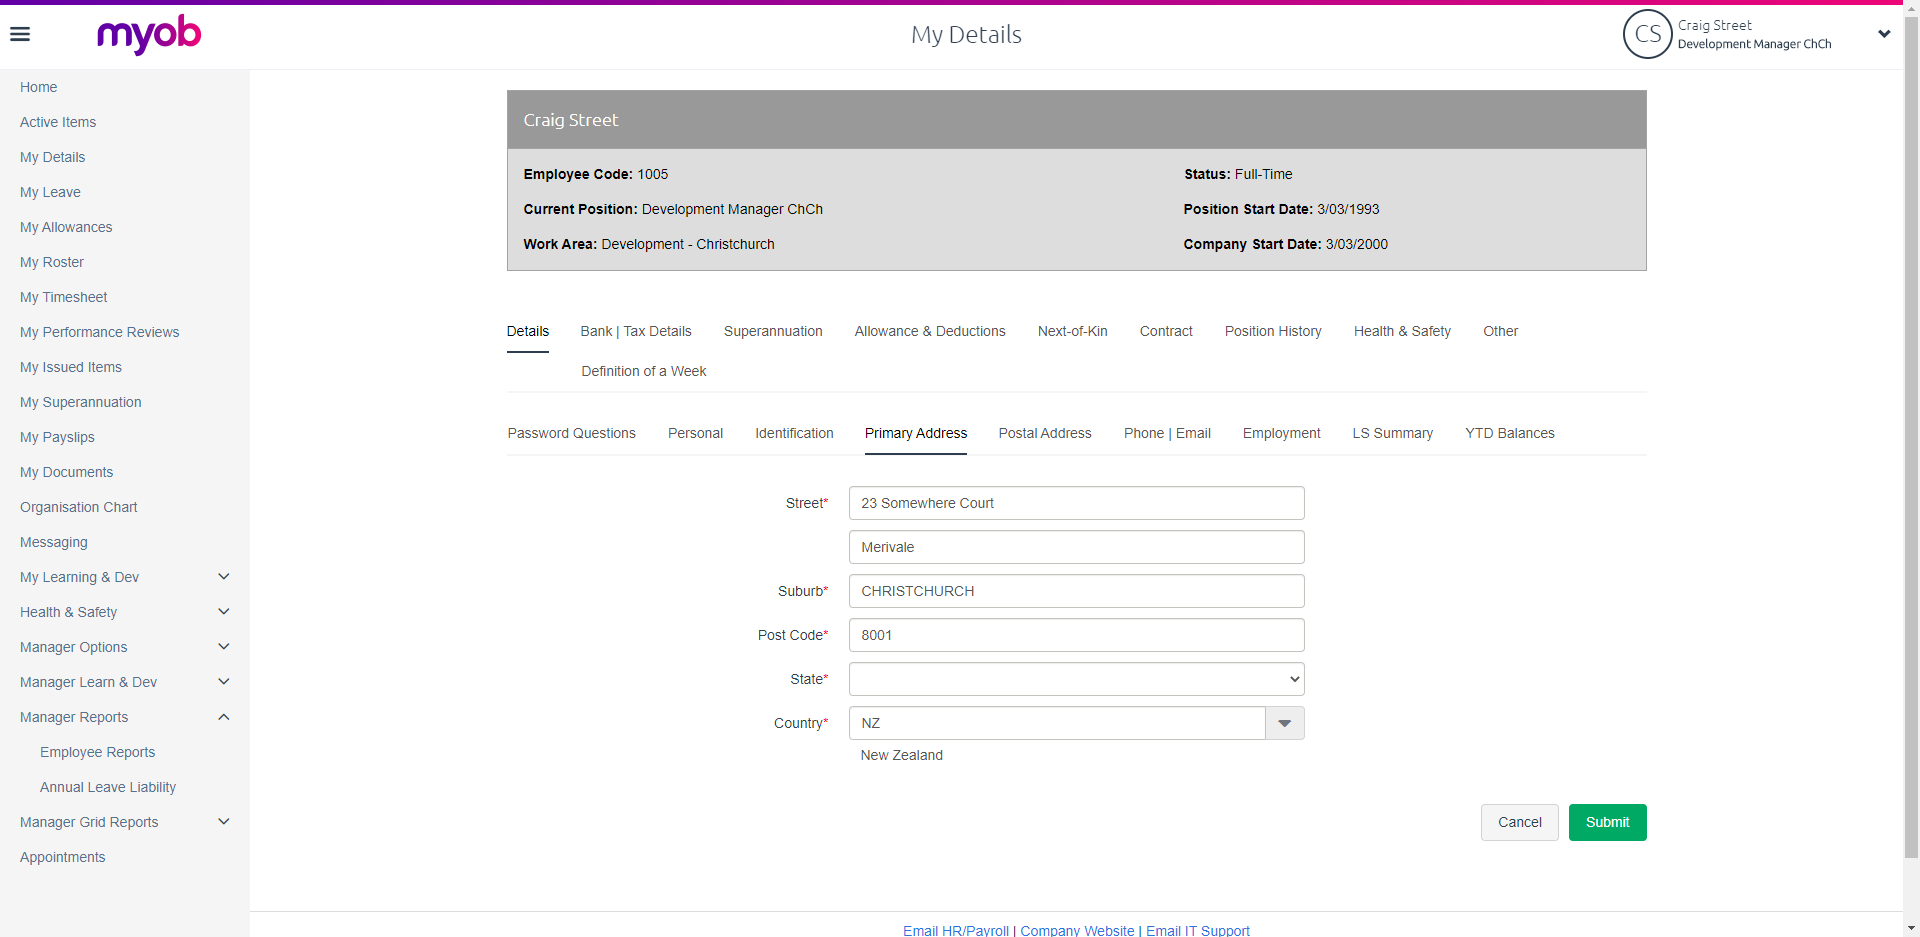The width and height of the screenshot is (1920, 937).
Task: Open My Performance Reviews
Action: pyautogui.click(x=99, y=332)
